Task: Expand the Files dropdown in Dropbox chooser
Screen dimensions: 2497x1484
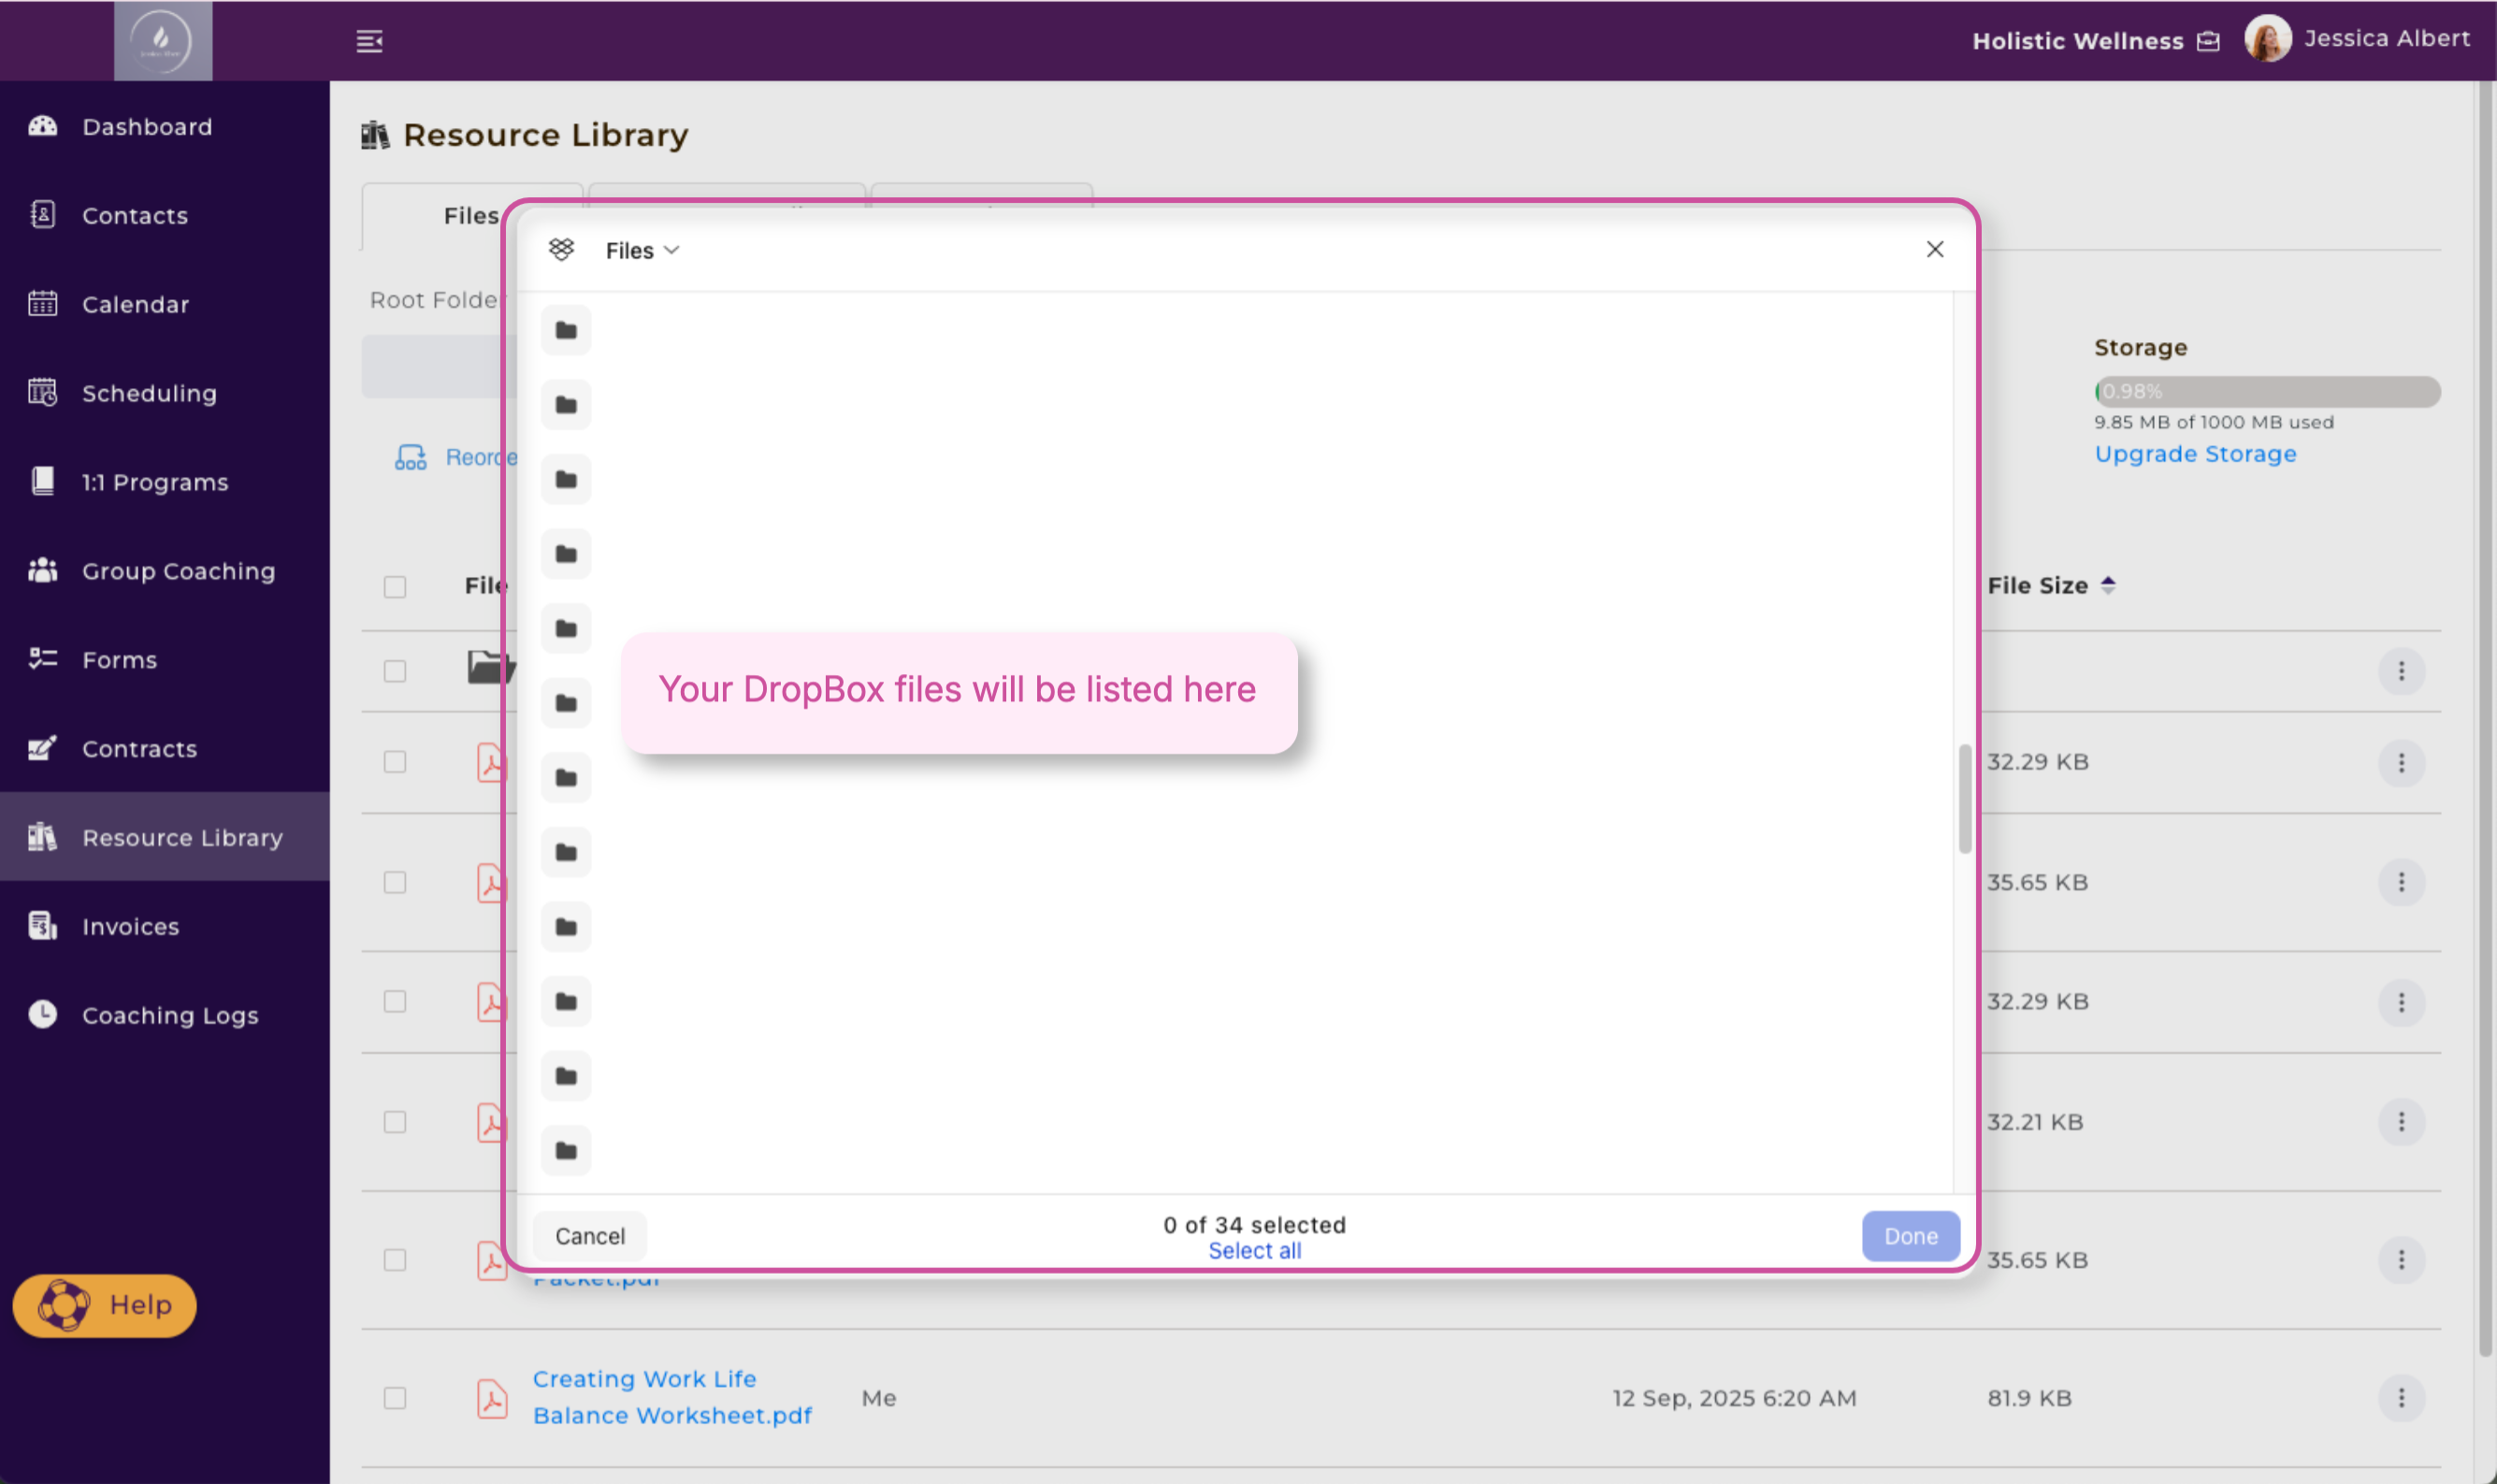Action: click(642, 251)
